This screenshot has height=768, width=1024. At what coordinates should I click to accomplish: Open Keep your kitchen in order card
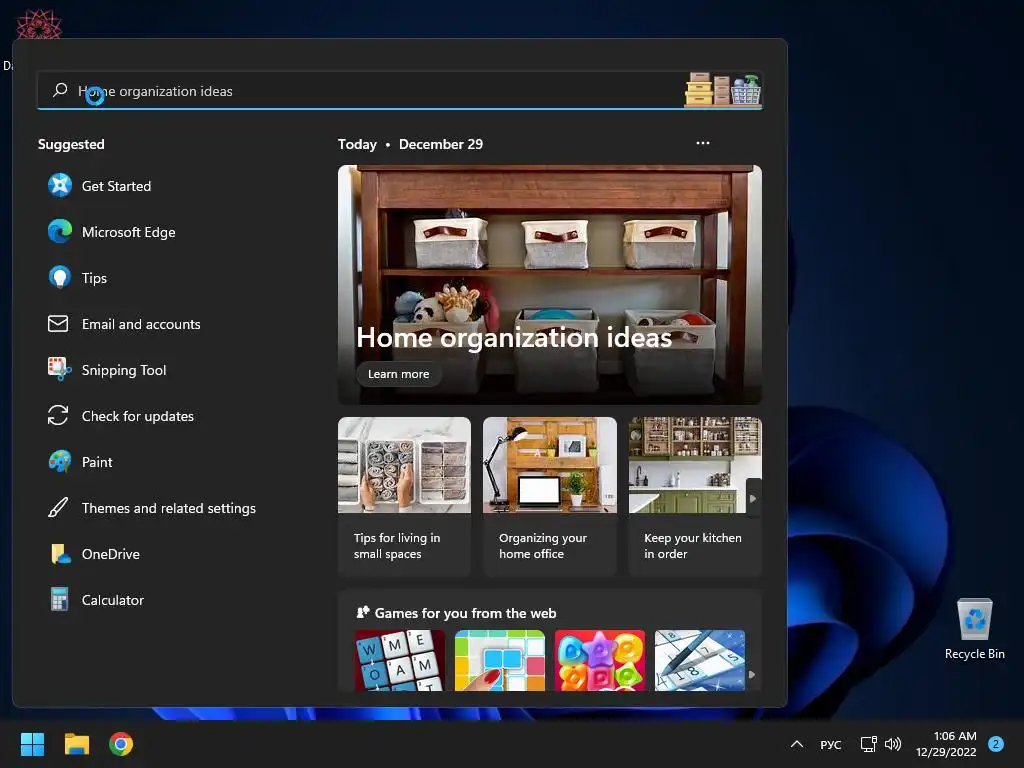(x=695, y=496)
